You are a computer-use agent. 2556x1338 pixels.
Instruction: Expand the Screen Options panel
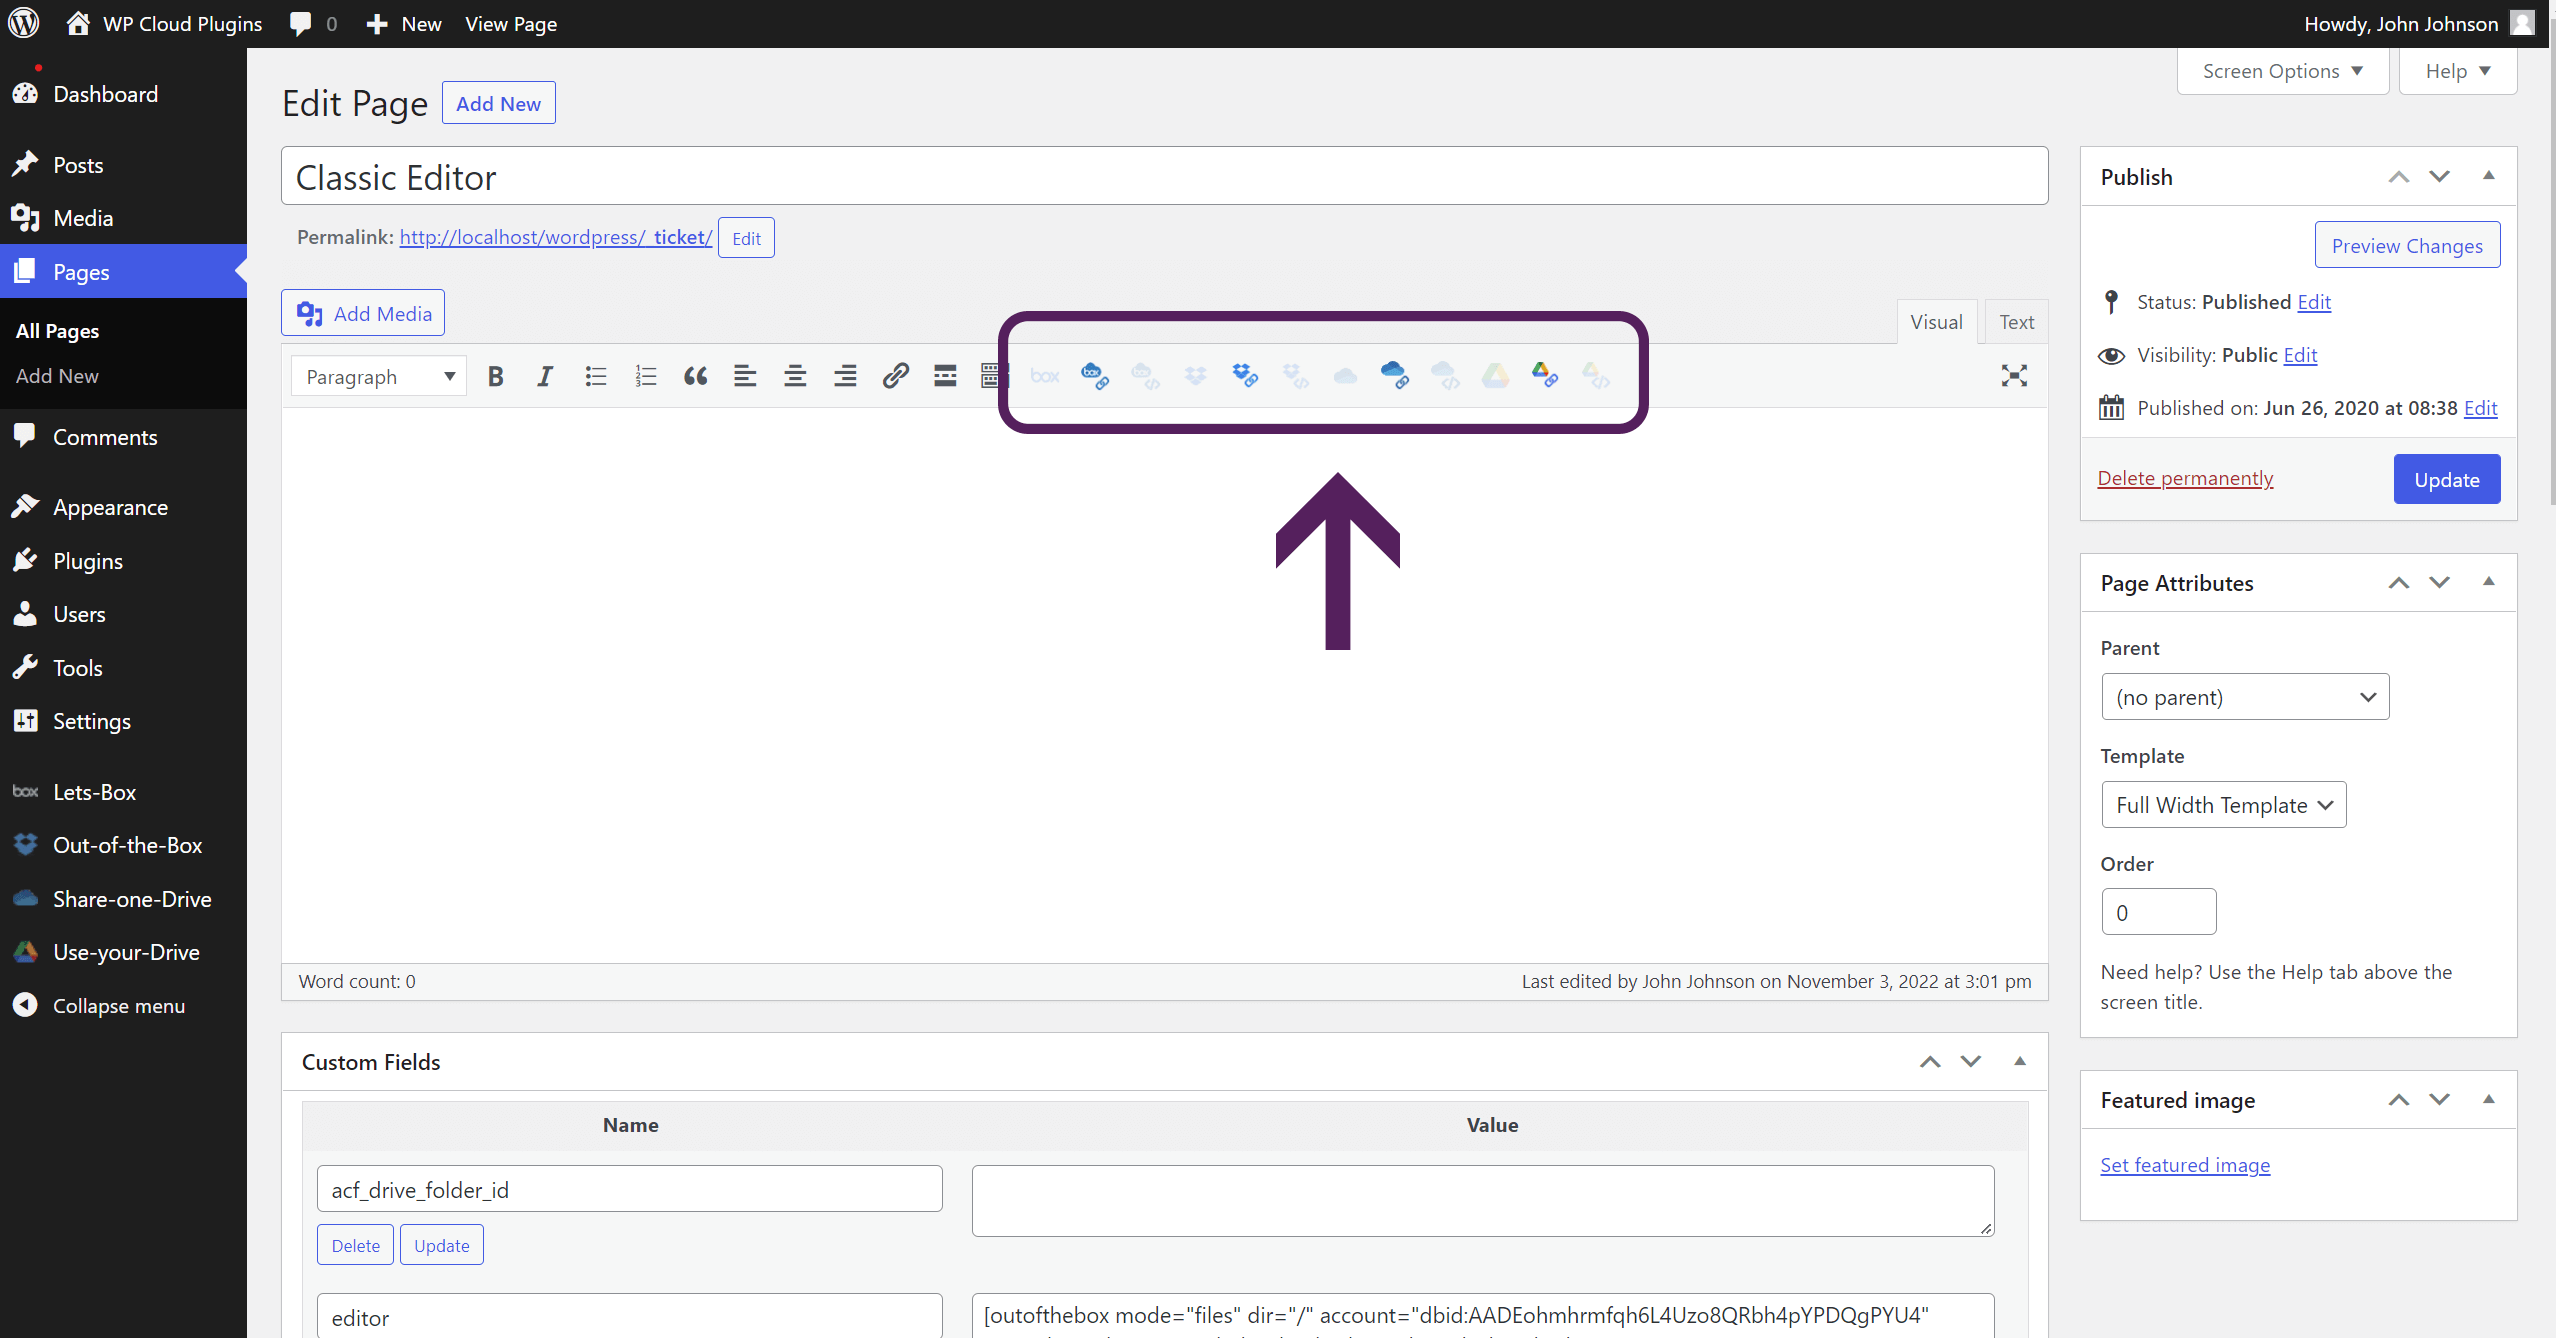pyautogui.click(x=2282, y=71)
